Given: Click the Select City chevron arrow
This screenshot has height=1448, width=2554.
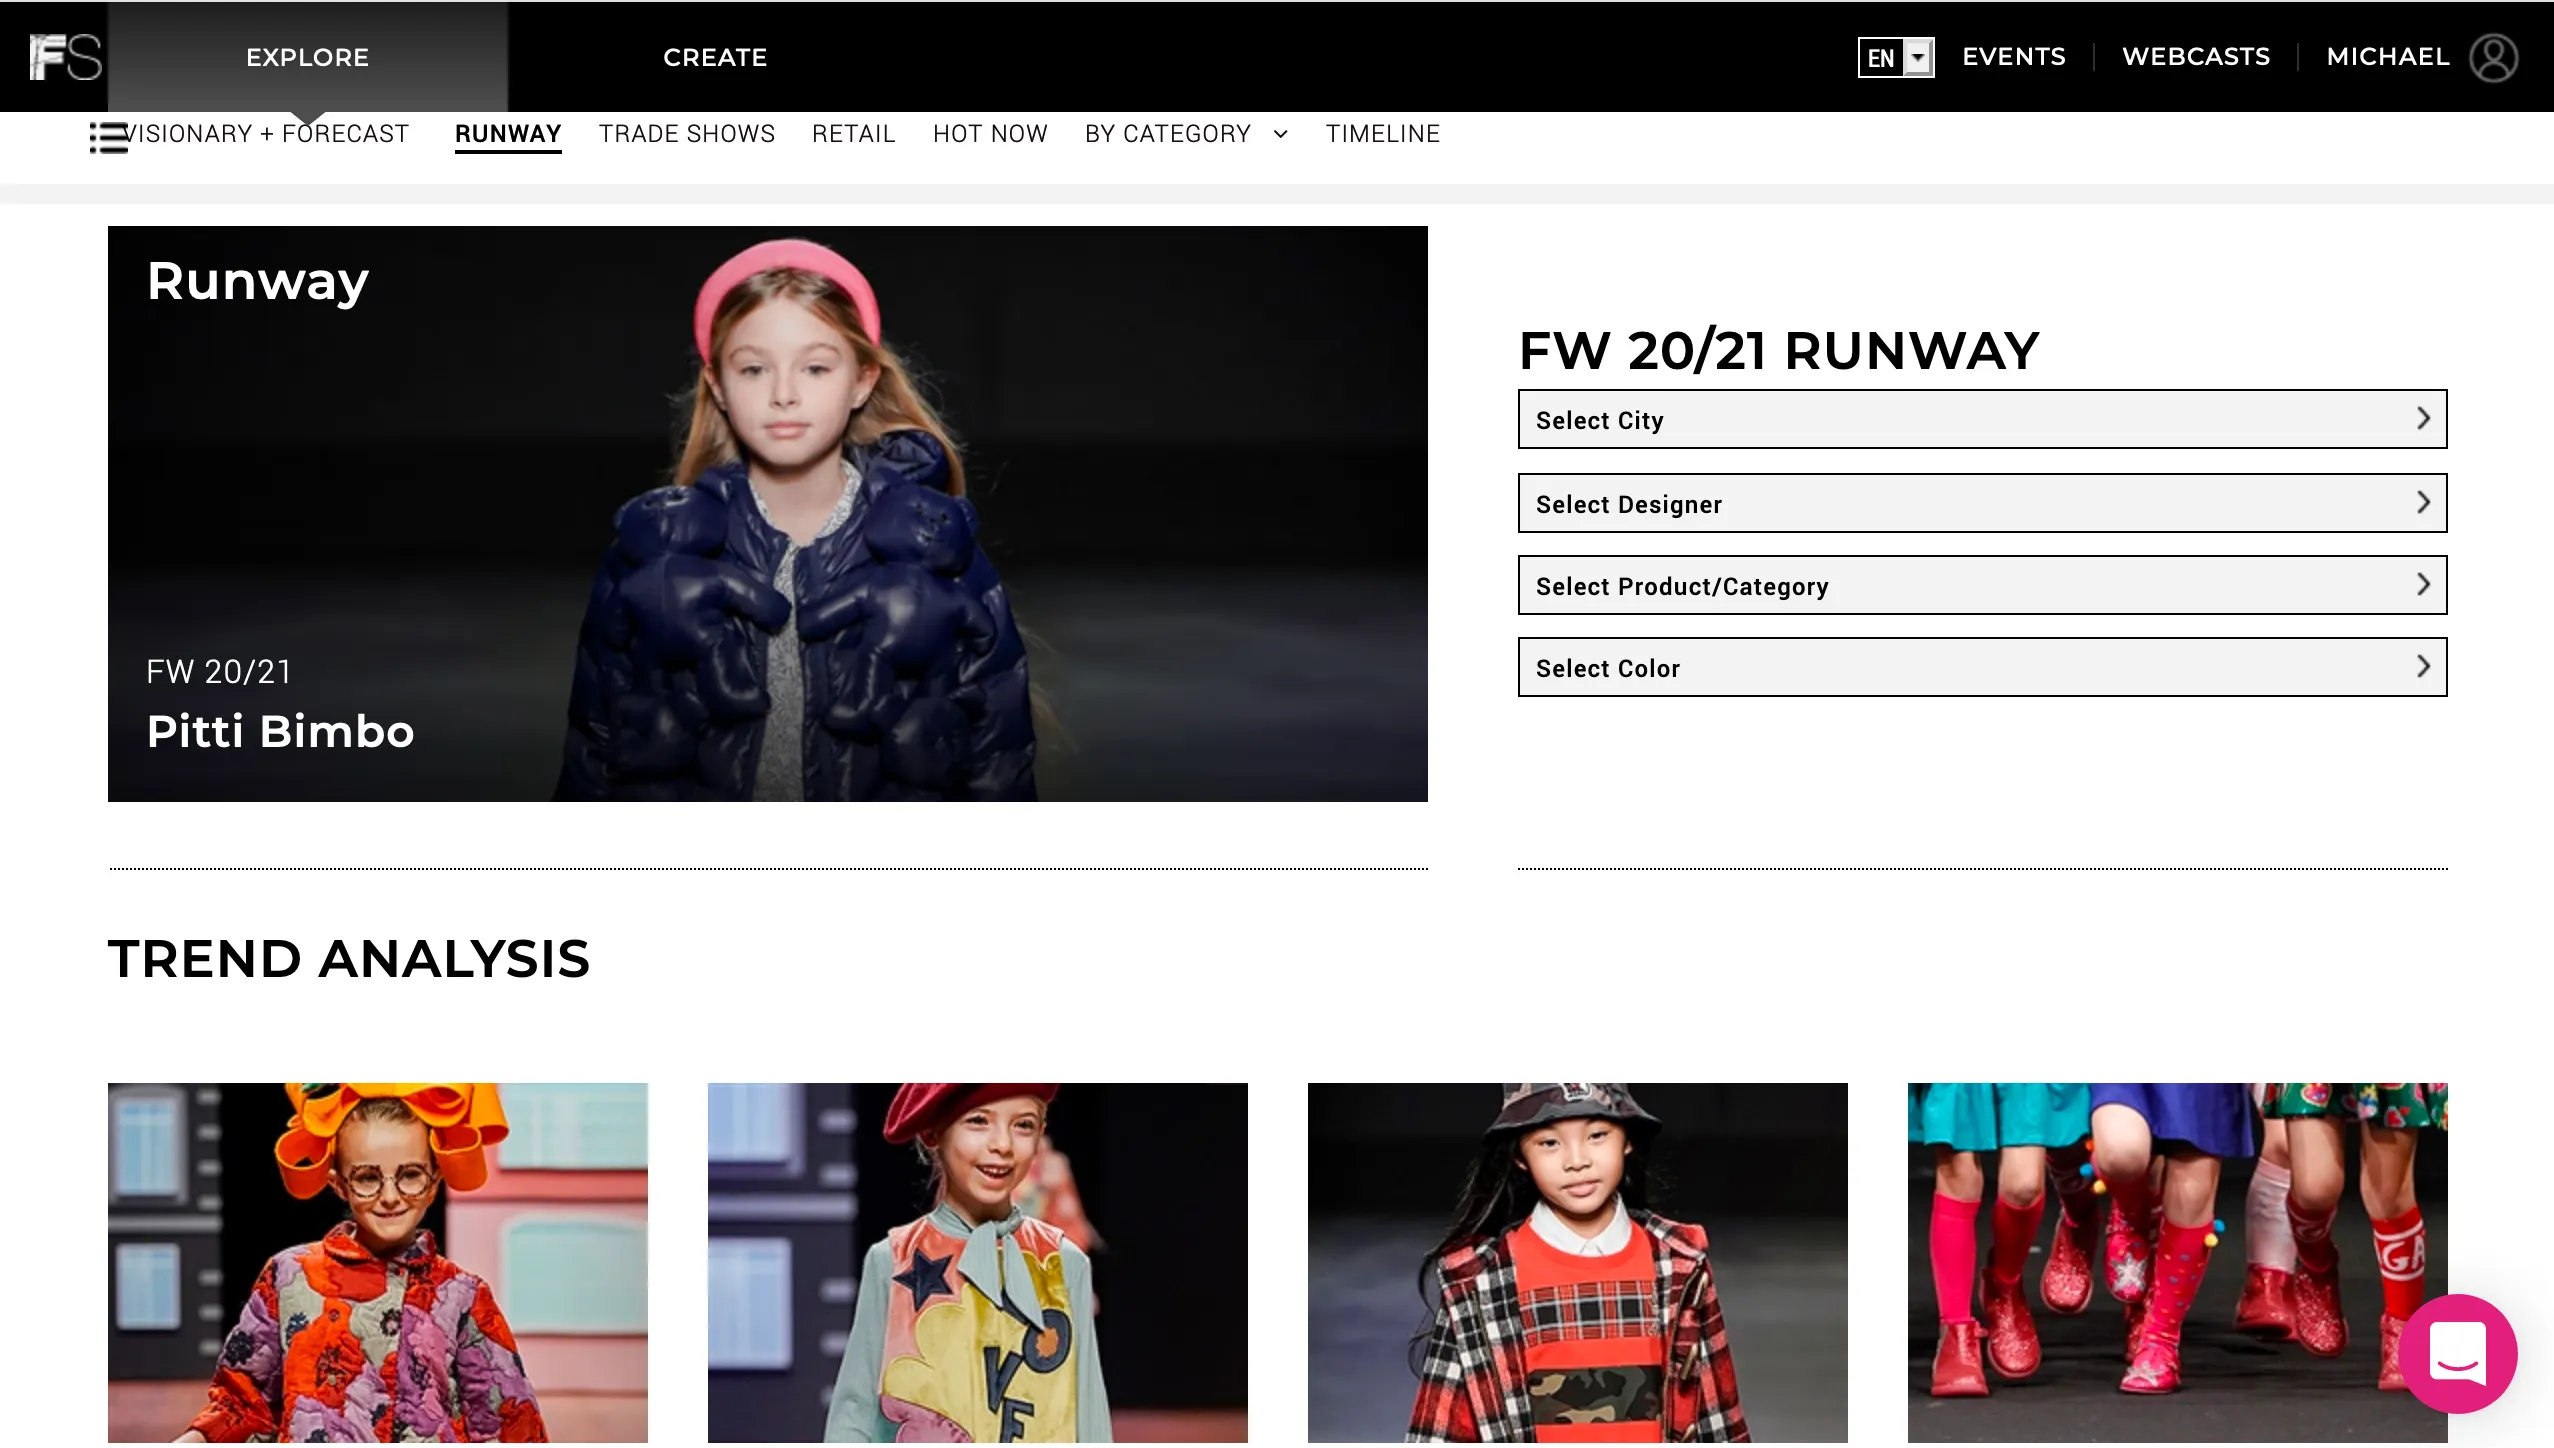Looking at the screenshot, I should coord(2423,419).
